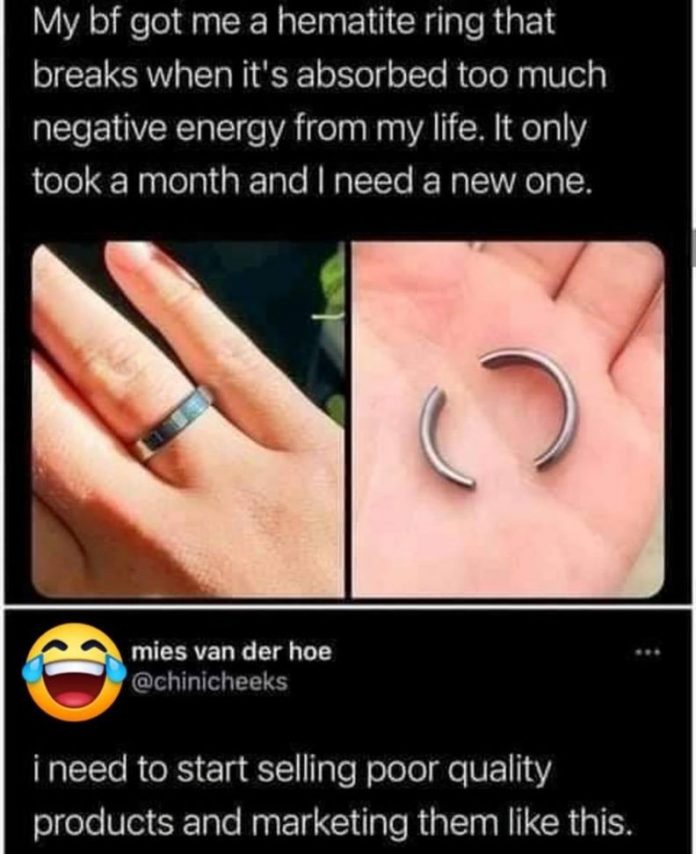Click the @chinicheeks handle
Viewport: 696px width, 854px height.
tap(210, 681)
